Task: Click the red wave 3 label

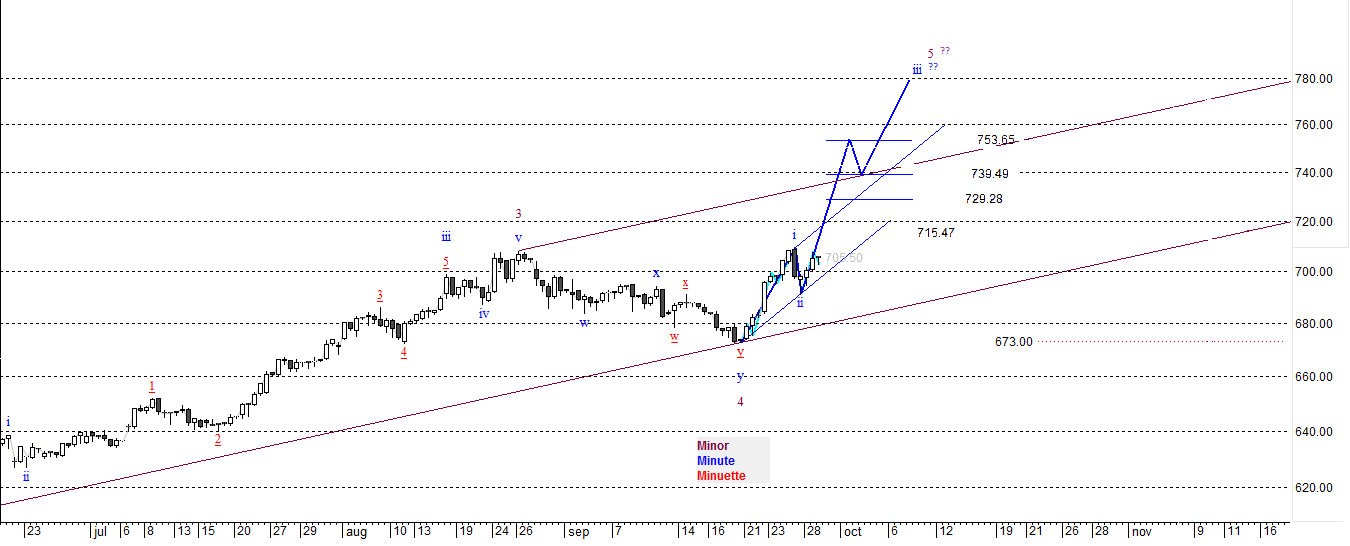Action: tap(380, 295)
